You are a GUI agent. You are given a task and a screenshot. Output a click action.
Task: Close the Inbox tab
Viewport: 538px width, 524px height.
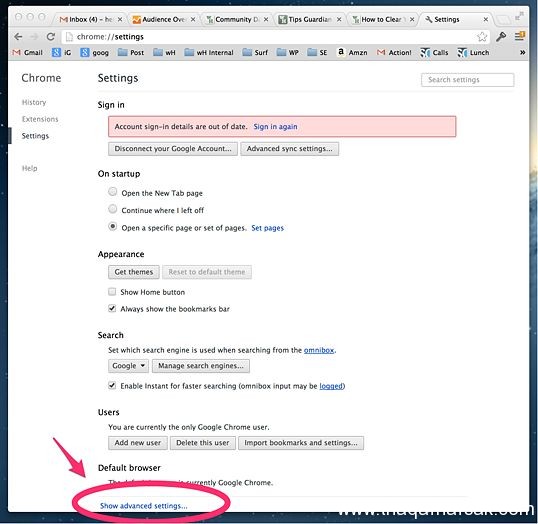120,20
